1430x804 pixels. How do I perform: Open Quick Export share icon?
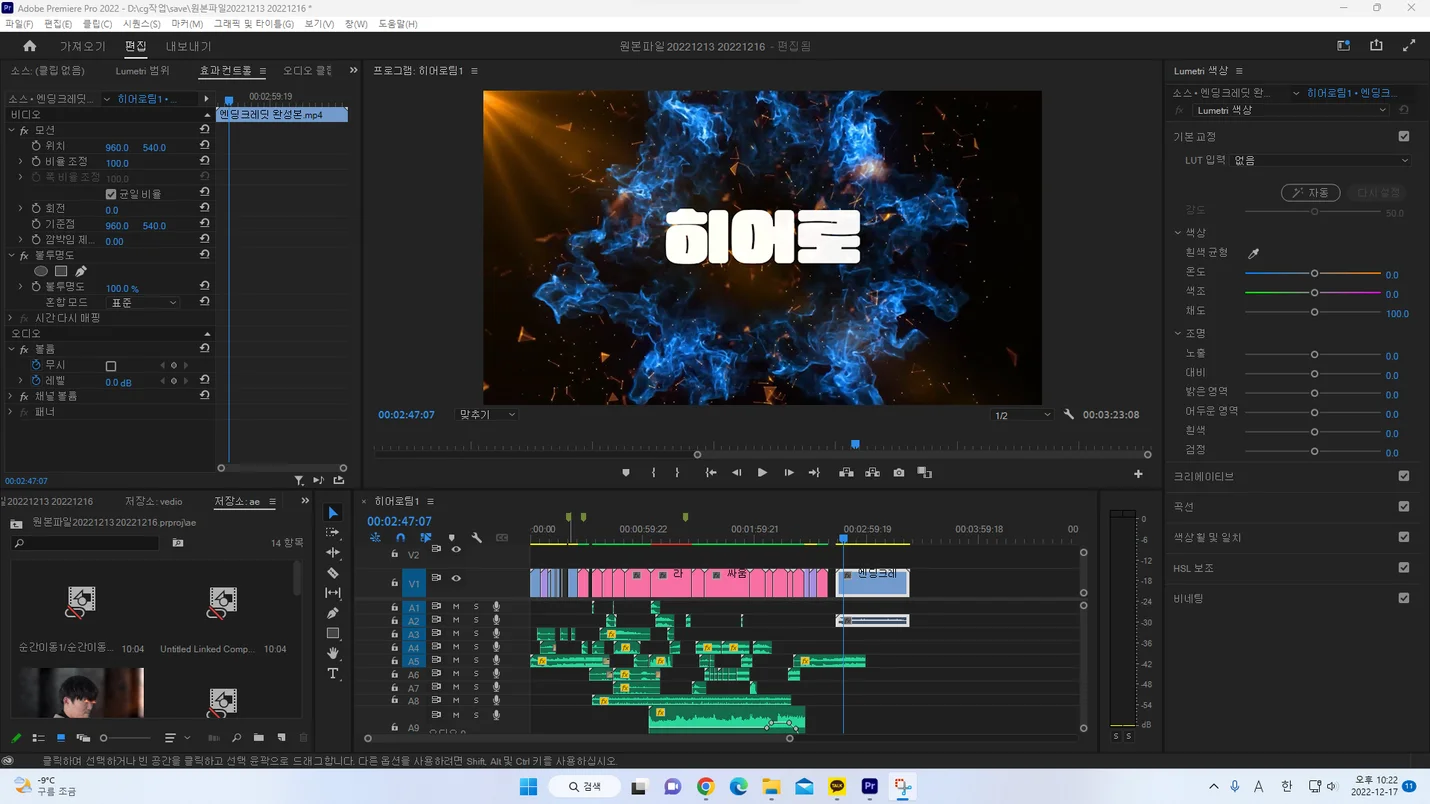pyautogui.click(x=1376, y=46)
